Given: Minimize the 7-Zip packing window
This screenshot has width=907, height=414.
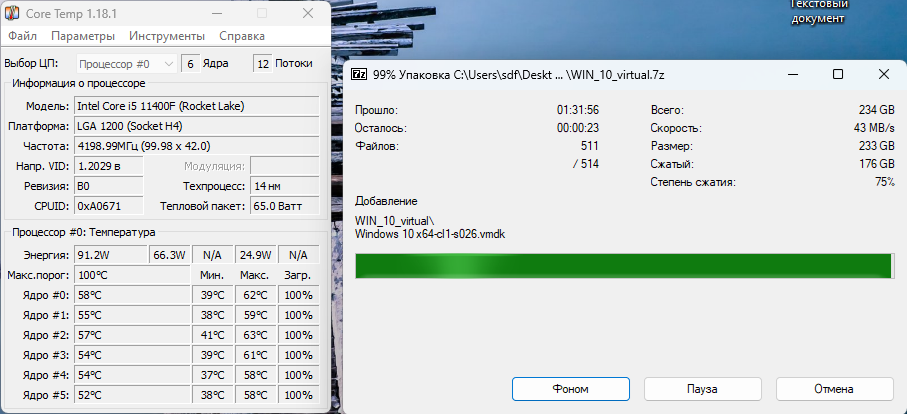Looking at the screenshot, I should coord(792,74).
